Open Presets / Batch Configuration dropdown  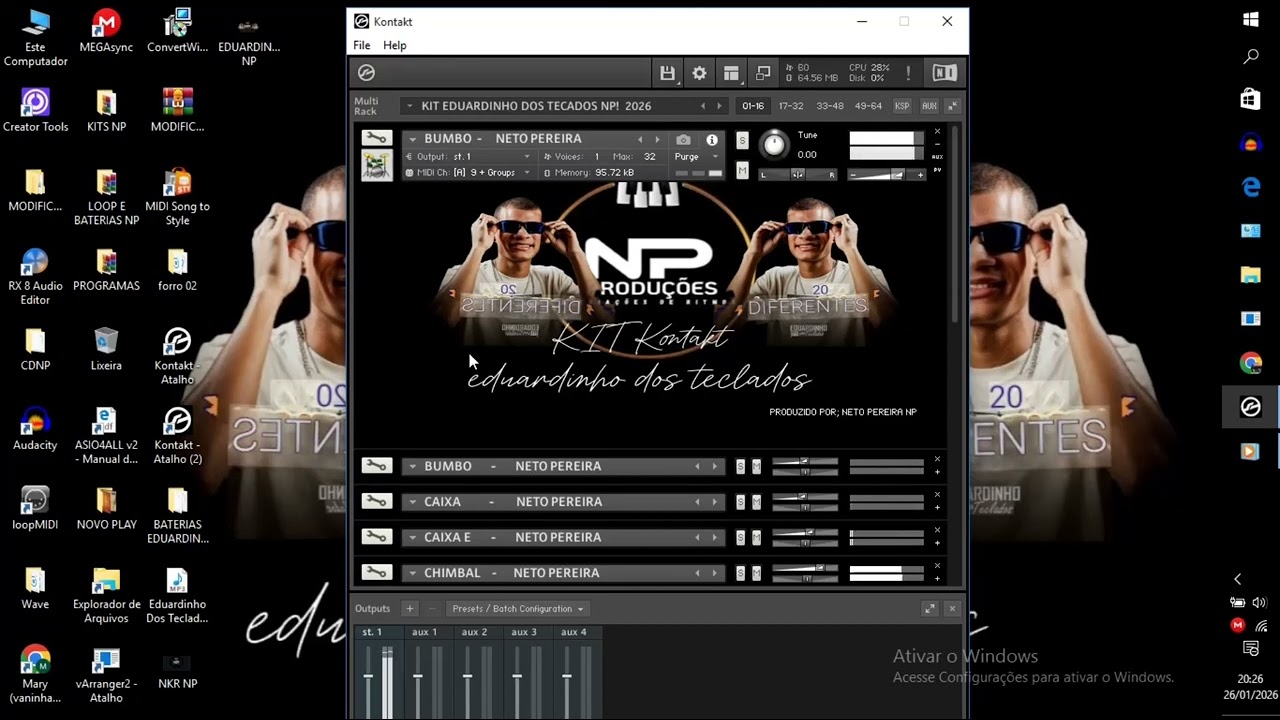point(518,608)
